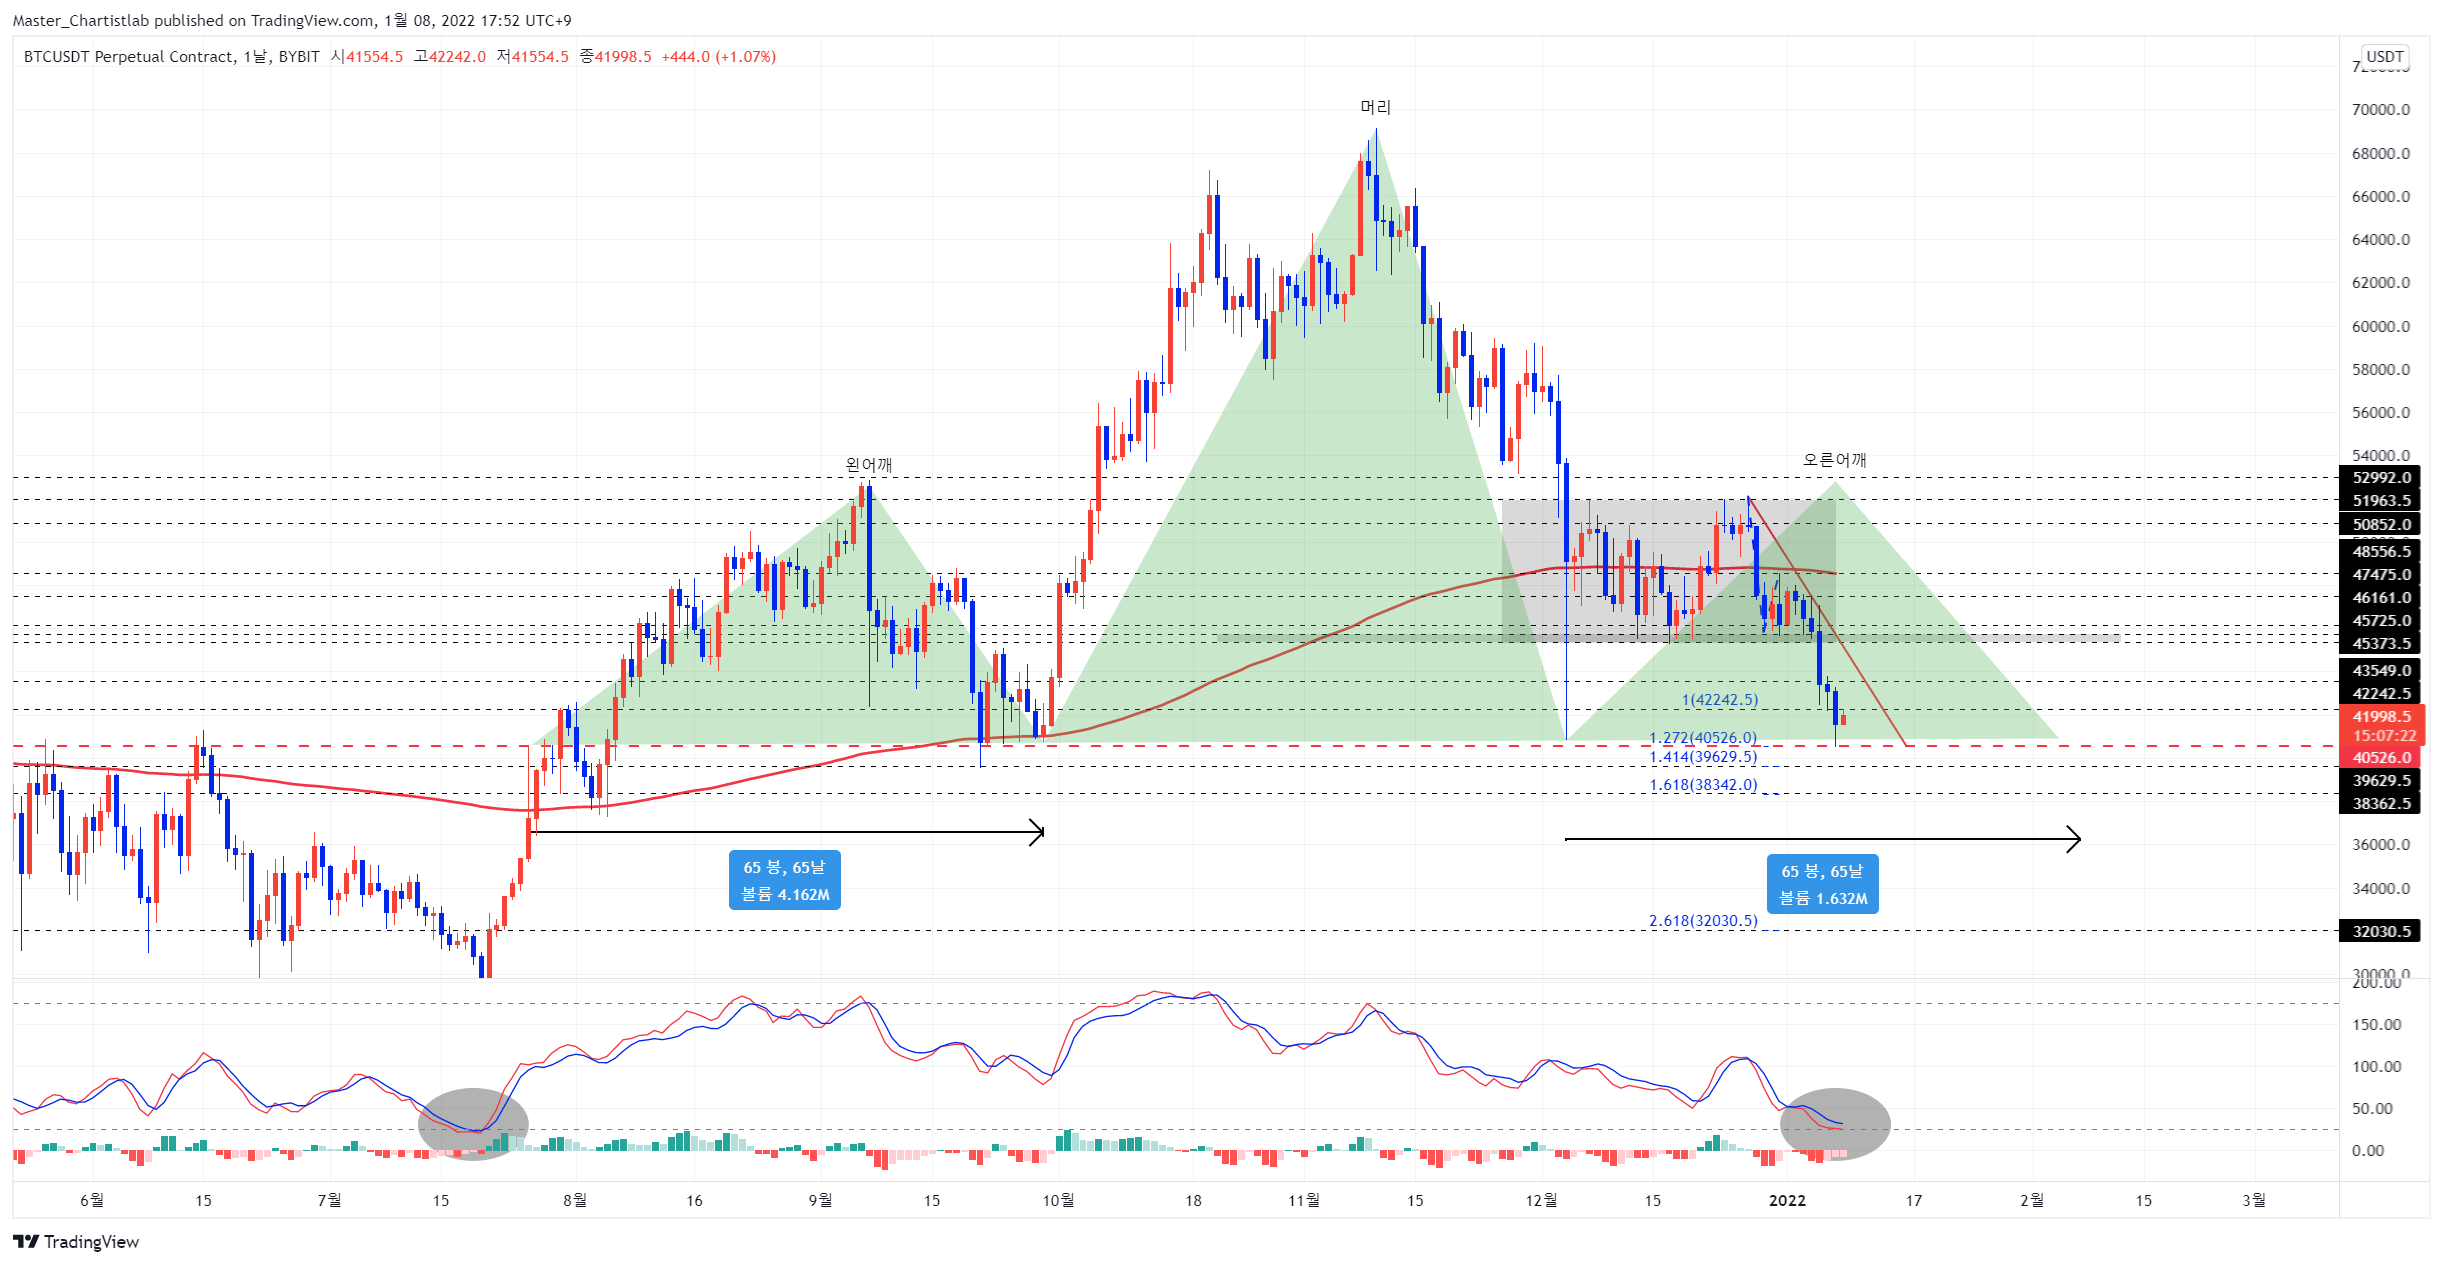This screenshot has width=2443, height=1265.
Task: Click the blue info box with volume 4.162M
Action: pyautogui.click(x=785, y=880)
